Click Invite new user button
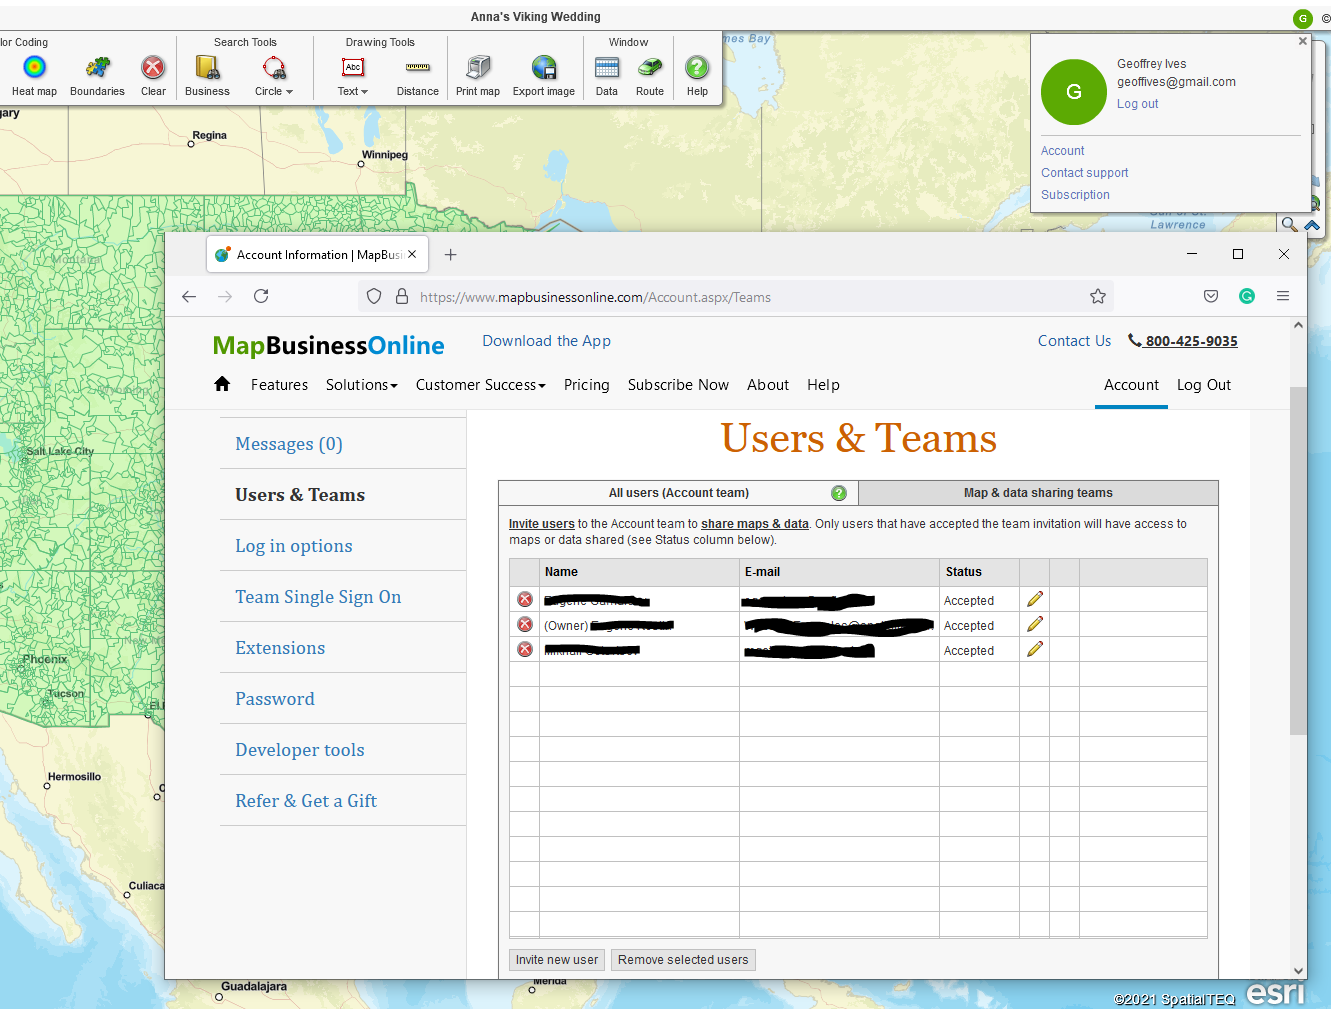Screen dimensions: 1331x1009 (557, 960)
